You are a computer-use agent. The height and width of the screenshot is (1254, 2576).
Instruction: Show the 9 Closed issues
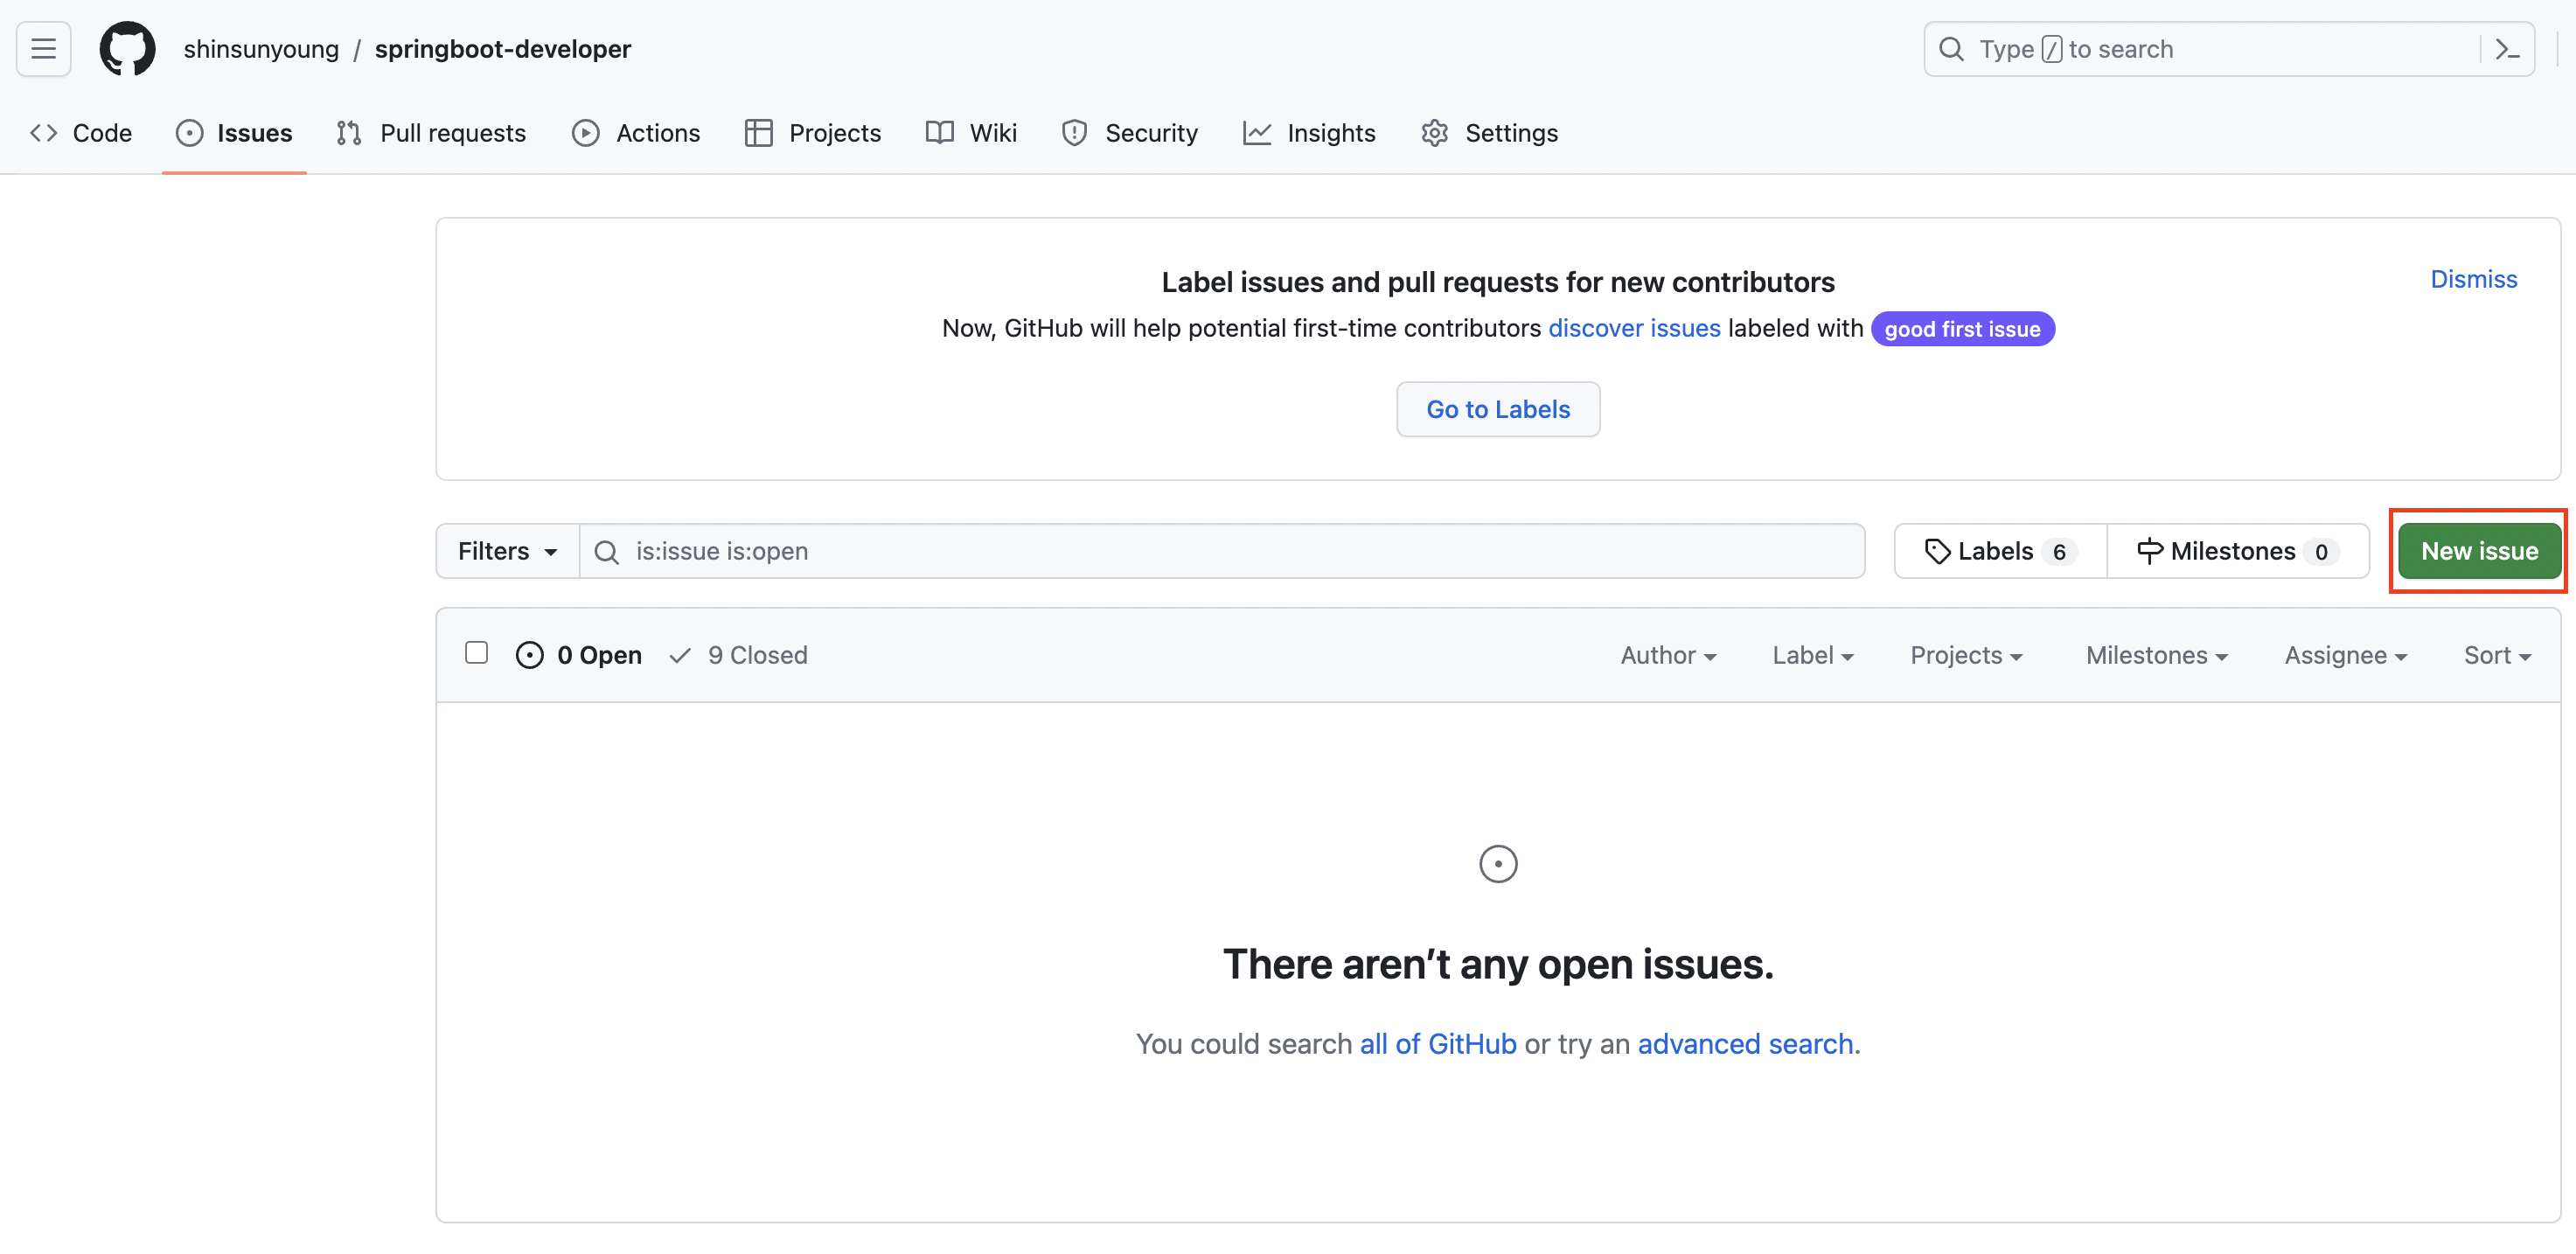click(739, 655)
